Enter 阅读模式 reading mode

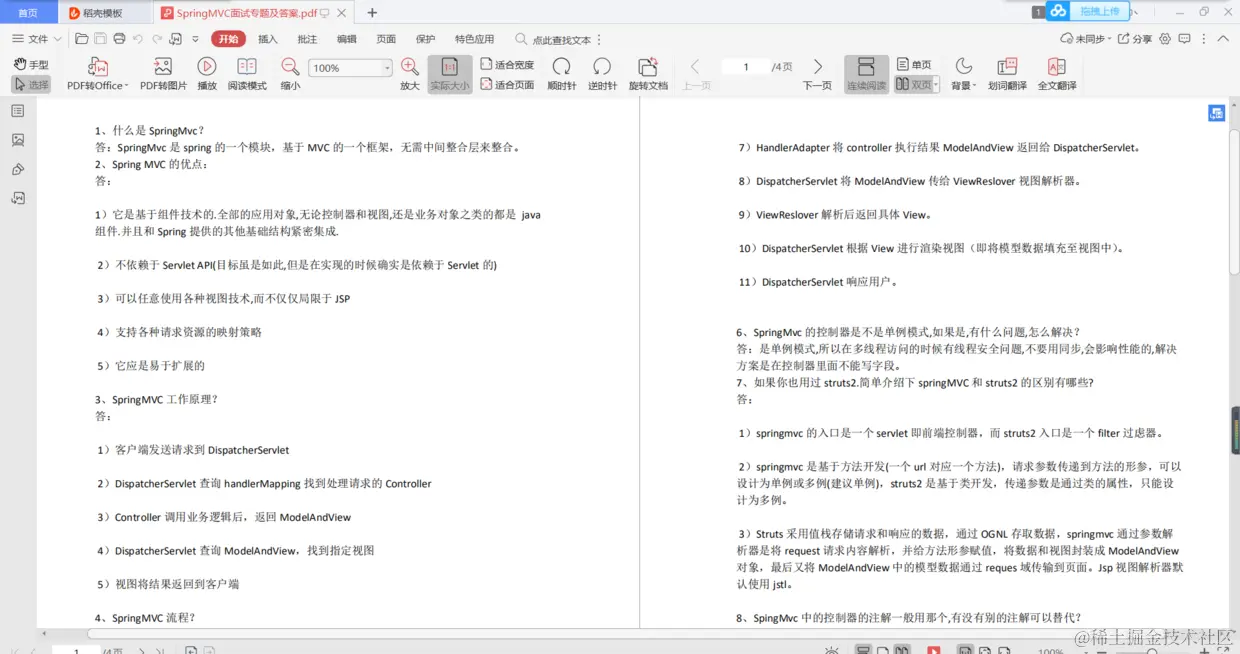click(x=247, y=73)
